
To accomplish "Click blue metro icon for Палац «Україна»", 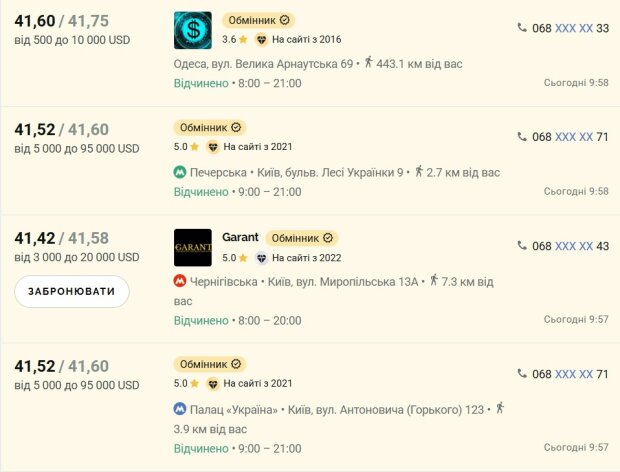I will (x=180, y=409).
